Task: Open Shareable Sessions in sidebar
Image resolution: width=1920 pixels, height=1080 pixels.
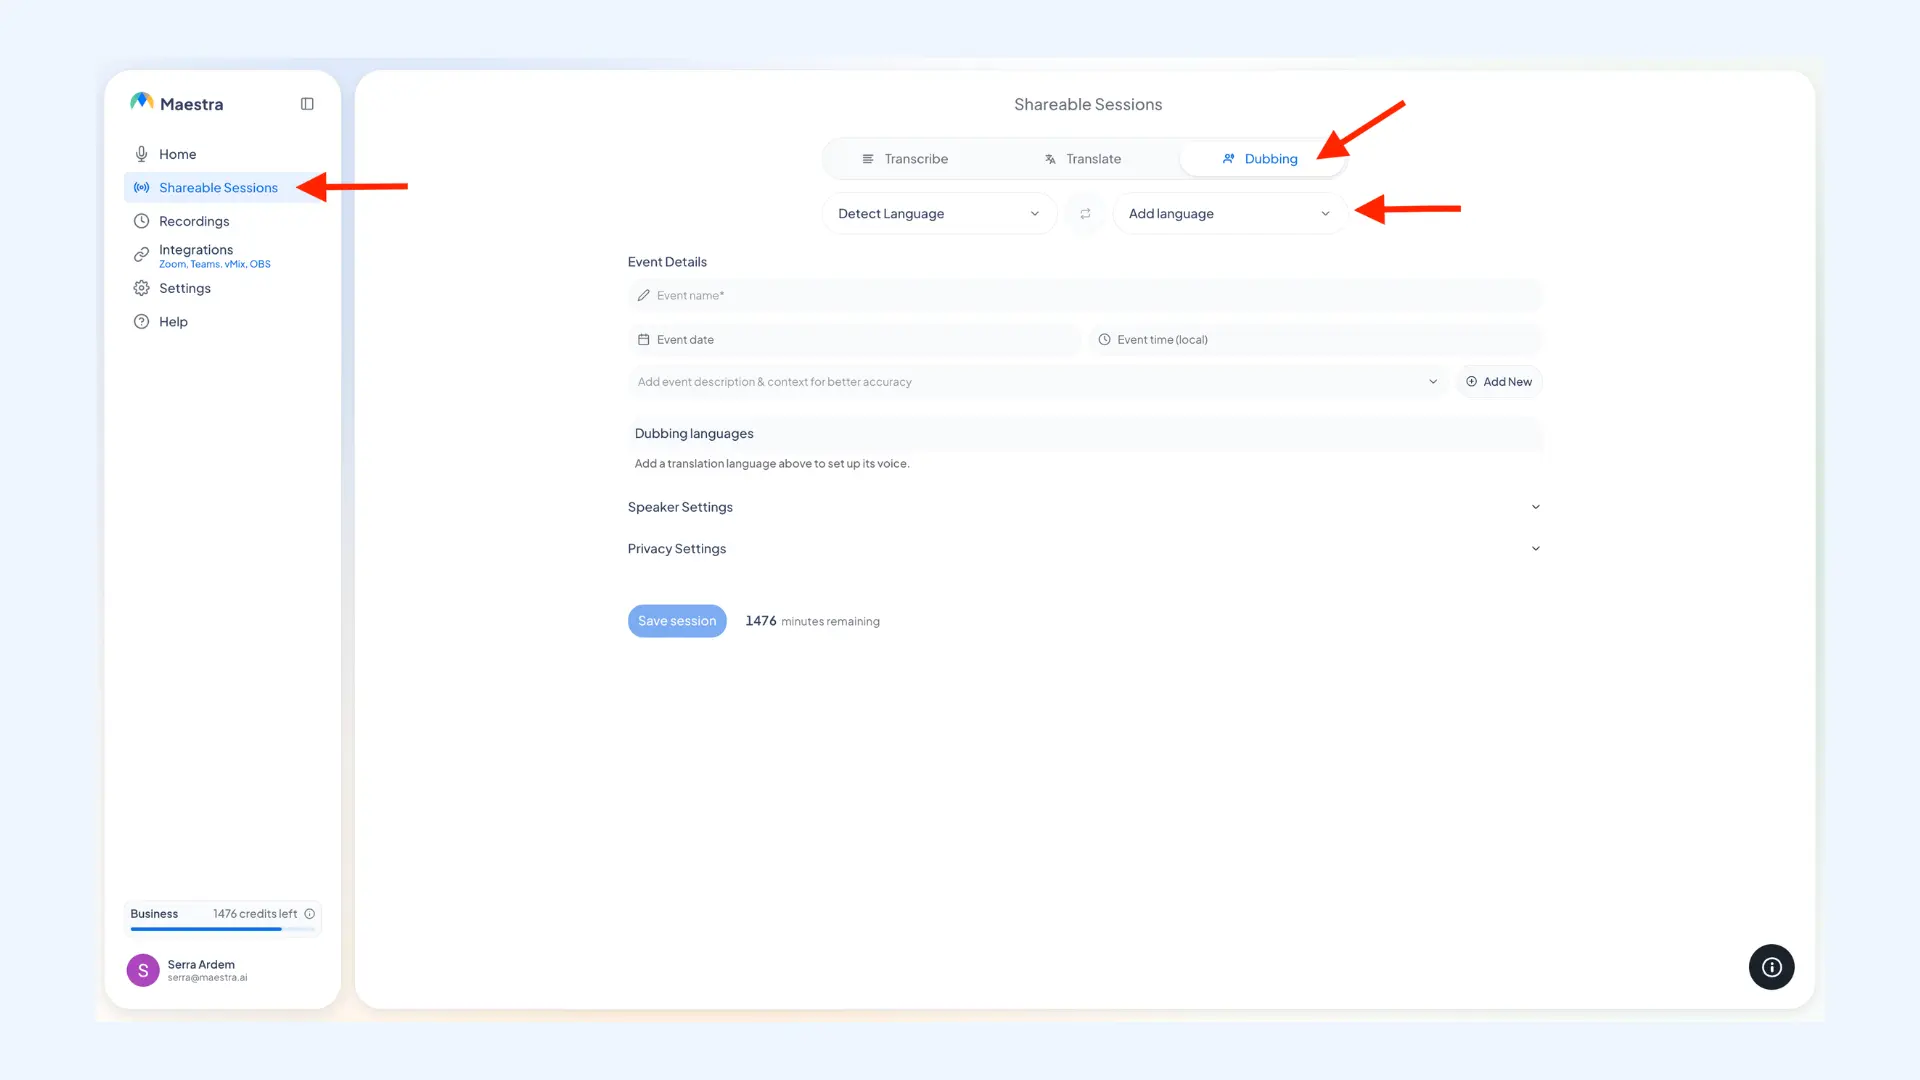Action: 222,188
